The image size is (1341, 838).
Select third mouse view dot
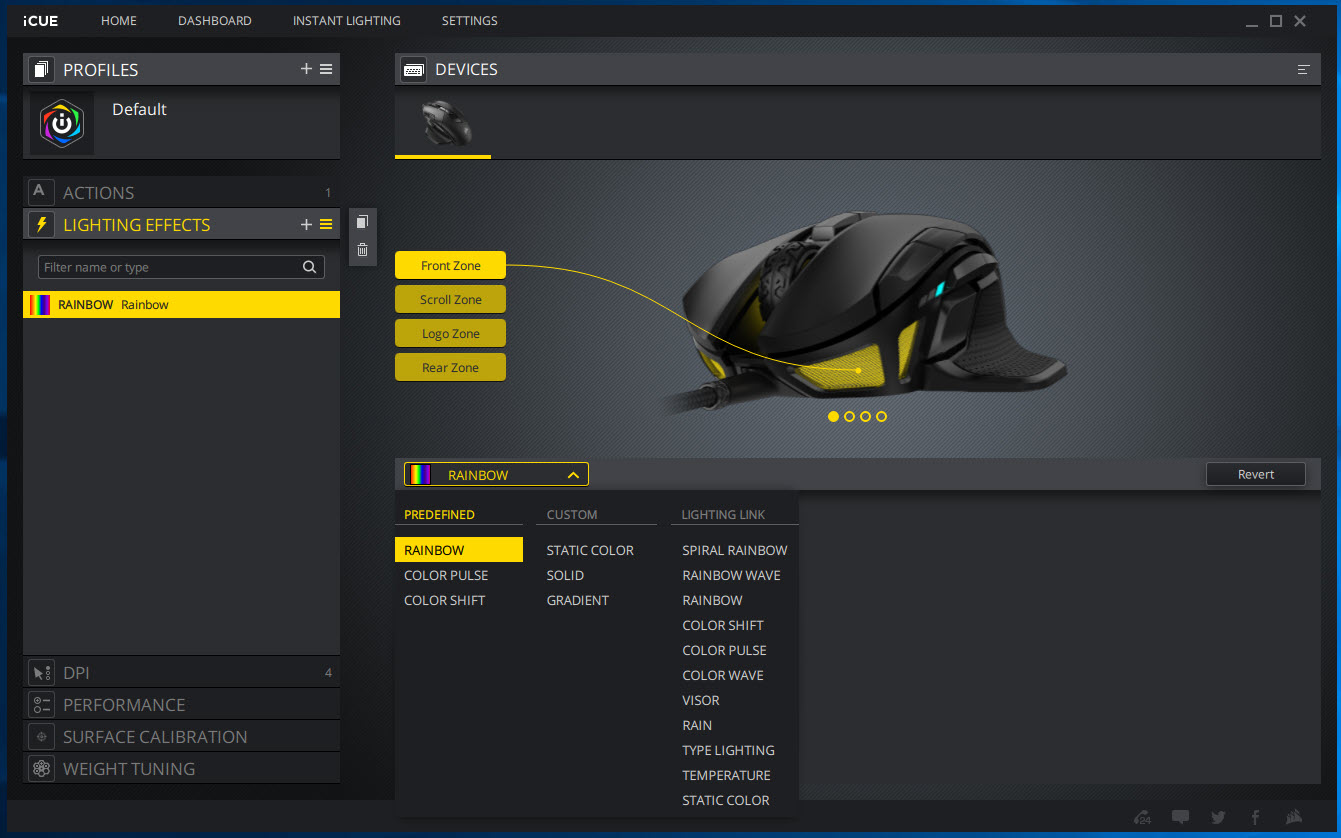pos(865,416)
